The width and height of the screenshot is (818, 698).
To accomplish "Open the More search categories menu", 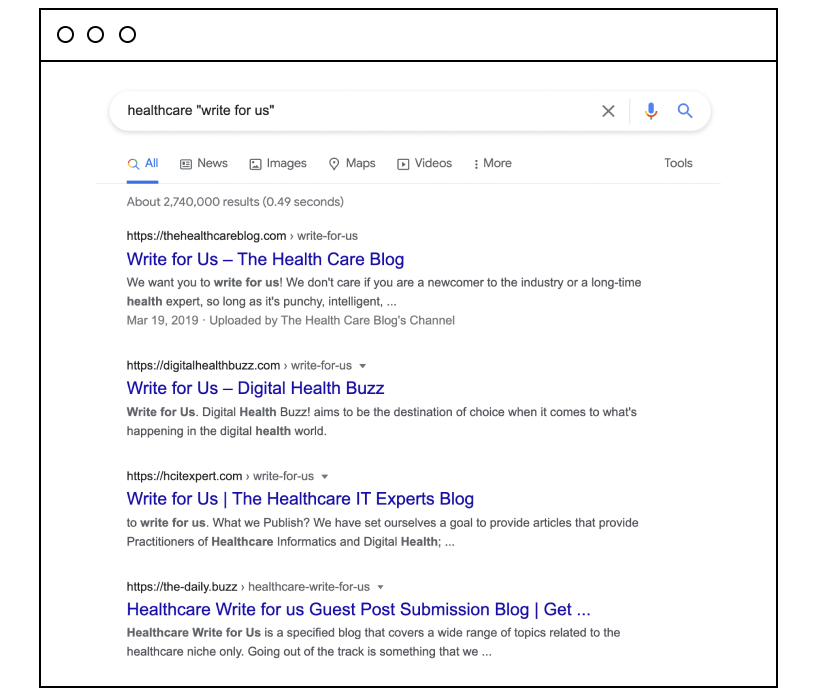I will pos(492,164).
